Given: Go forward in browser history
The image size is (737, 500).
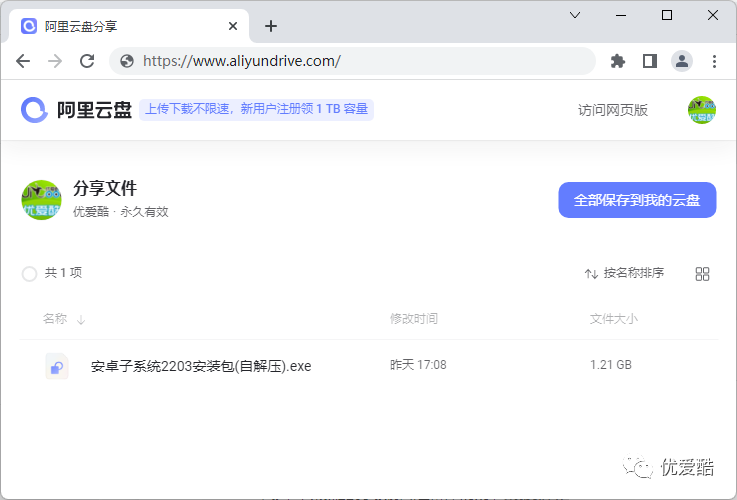Looking at the screenshot, I should [x=55, y=61].
